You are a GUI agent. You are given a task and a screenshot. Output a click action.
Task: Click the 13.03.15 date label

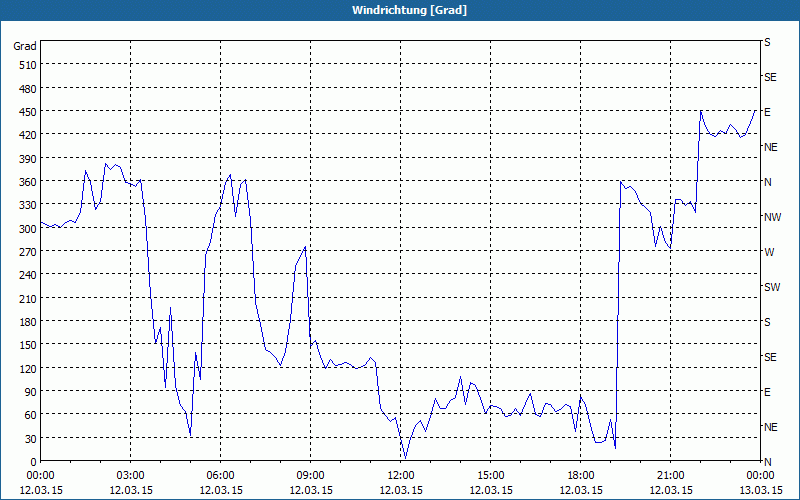[760, 490]
